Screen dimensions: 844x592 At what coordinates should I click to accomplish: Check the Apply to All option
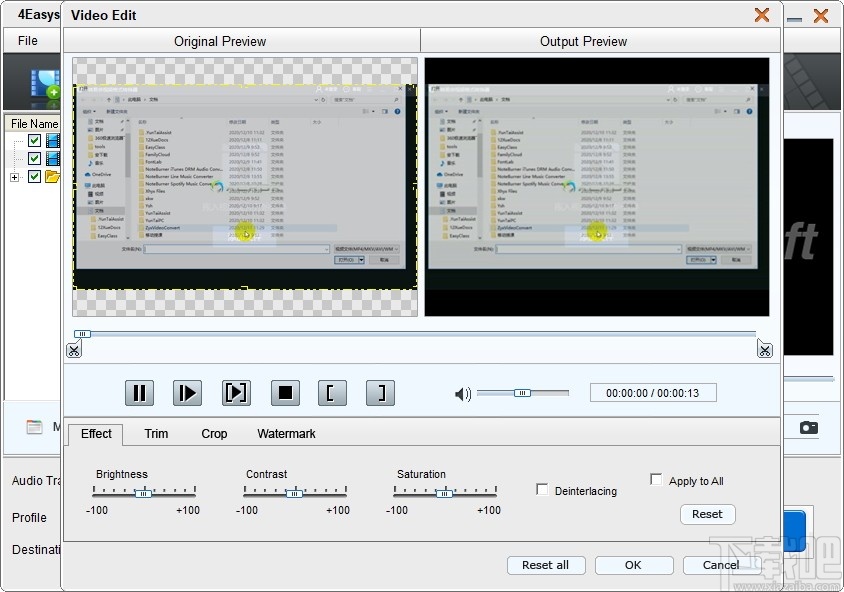(x=656, y=479)
